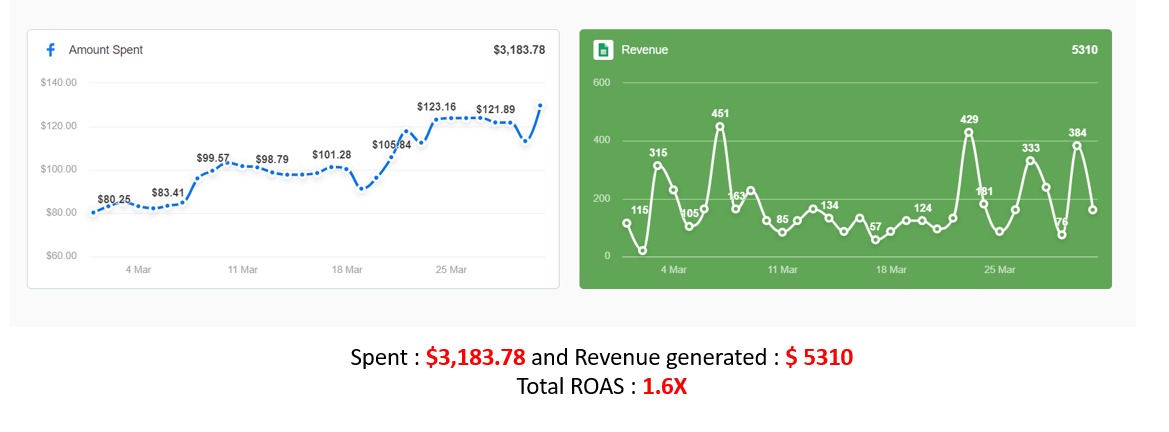Select the $80.25 starting data label
1169x432 pixels.
[x=114, y=199]
